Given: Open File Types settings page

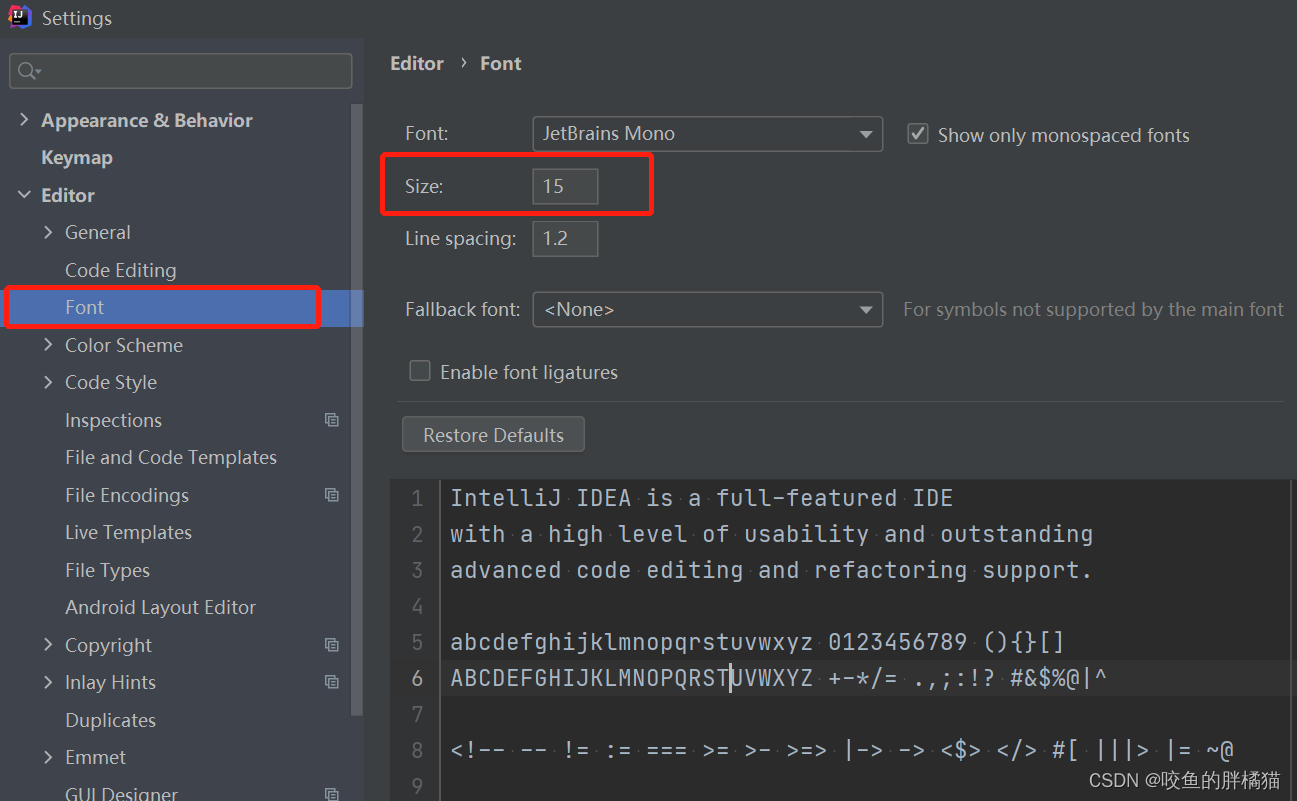Looking at the screenshot, I should tap(107, 570).
